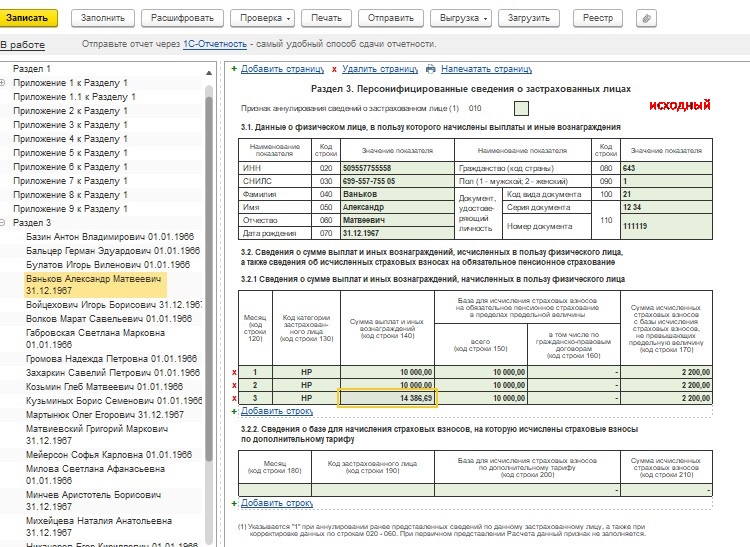Image resolution: width=750 pixels, height=547 pixels.
Task: Select Громова Надежда Петровна in the tree
Action: click(x=111, y=359)
